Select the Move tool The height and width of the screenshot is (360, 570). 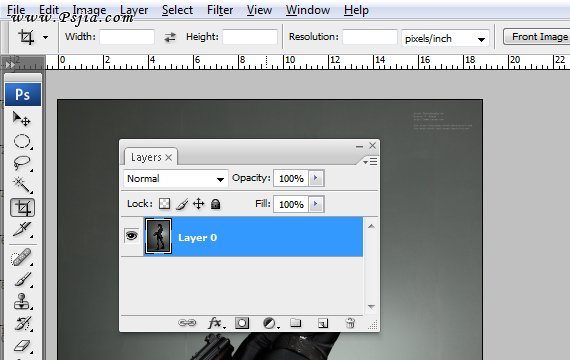22,119
